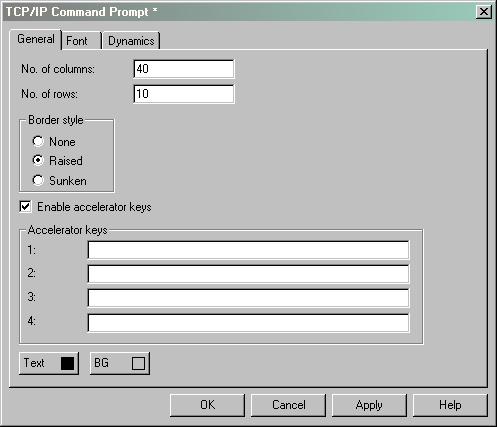Open Help for this dialog
Image resolution: width=497 pixels, height=427 pixels.
450,405
